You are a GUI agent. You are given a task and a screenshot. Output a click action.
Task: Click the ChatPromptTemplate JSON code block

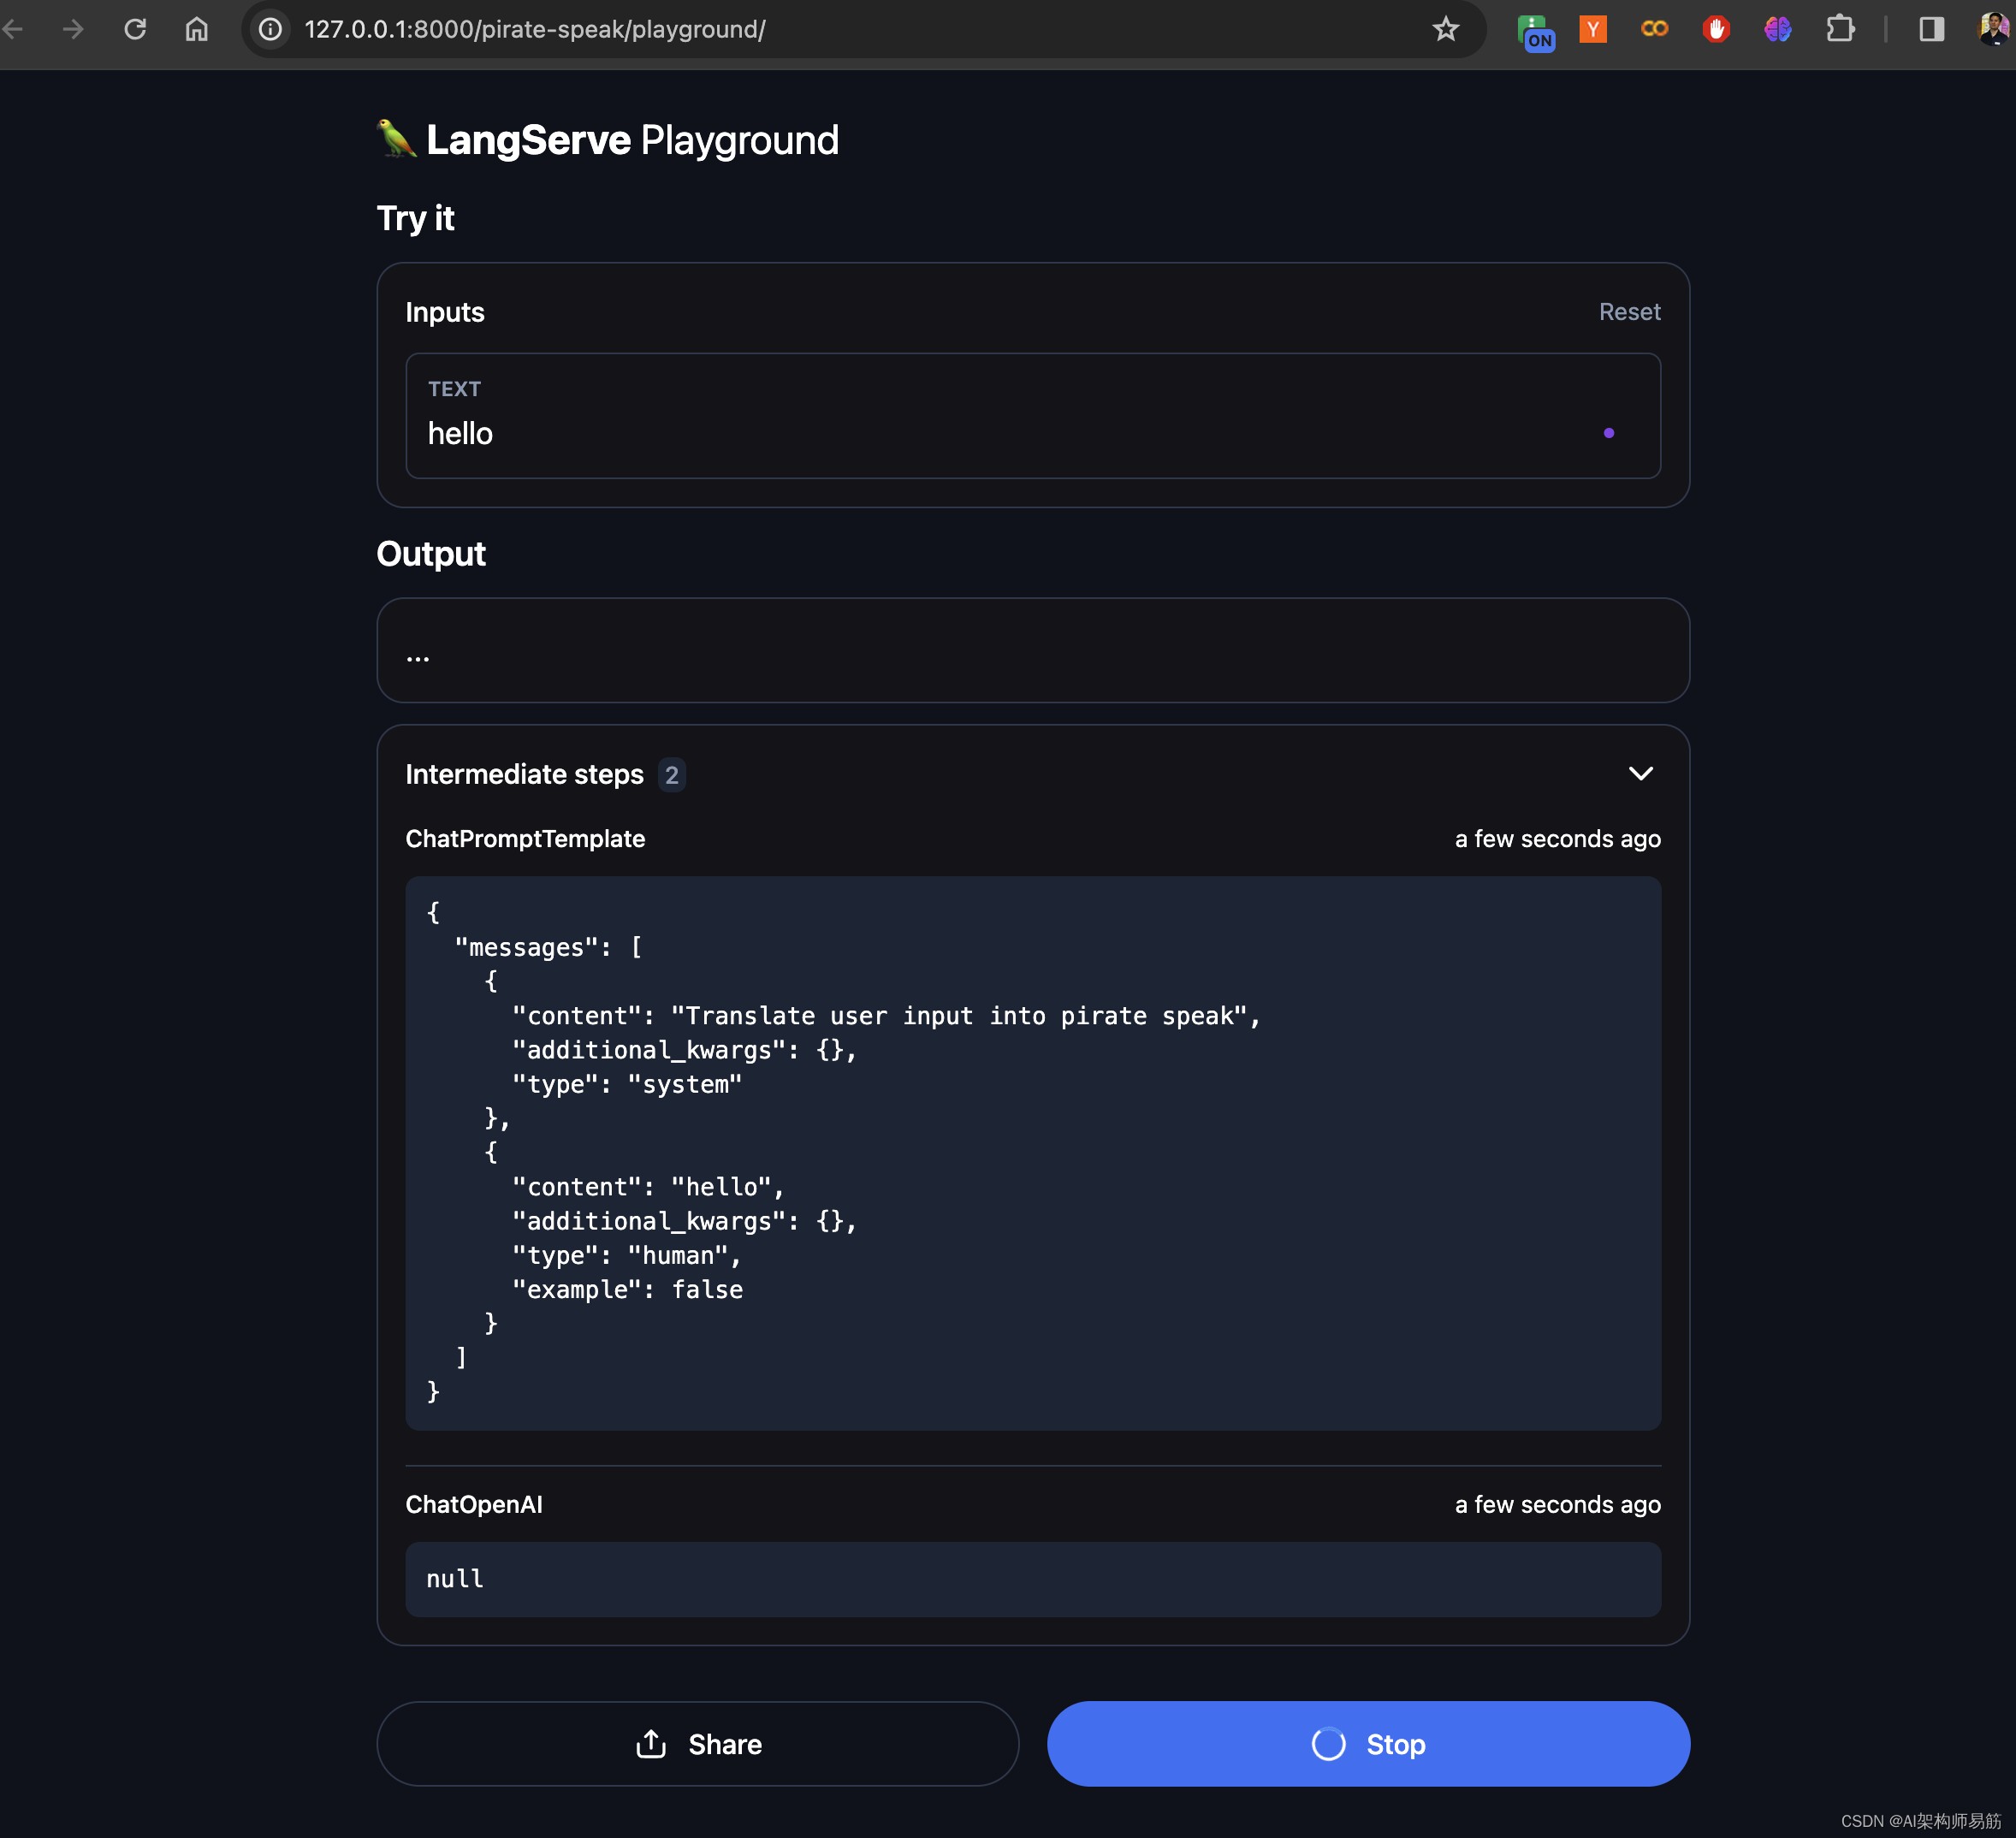1033,1153
